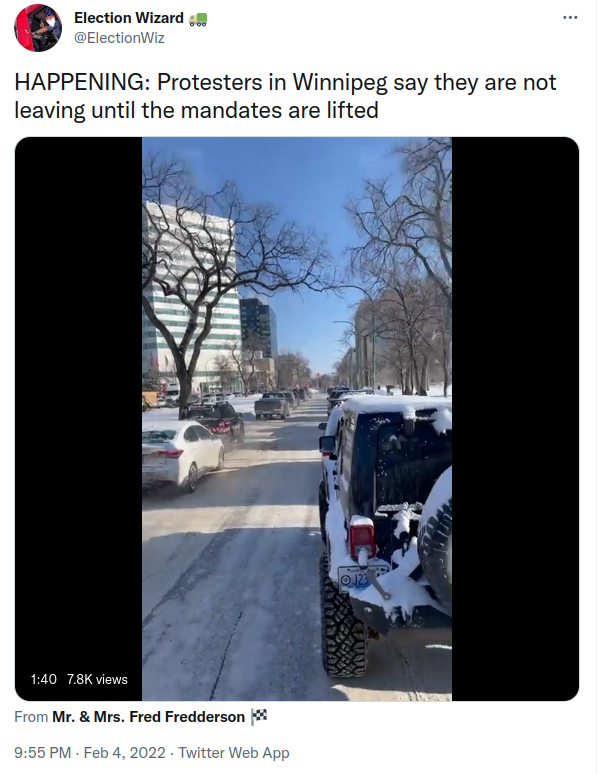Open the 9:55 PM timestamp link

[42, 753]
